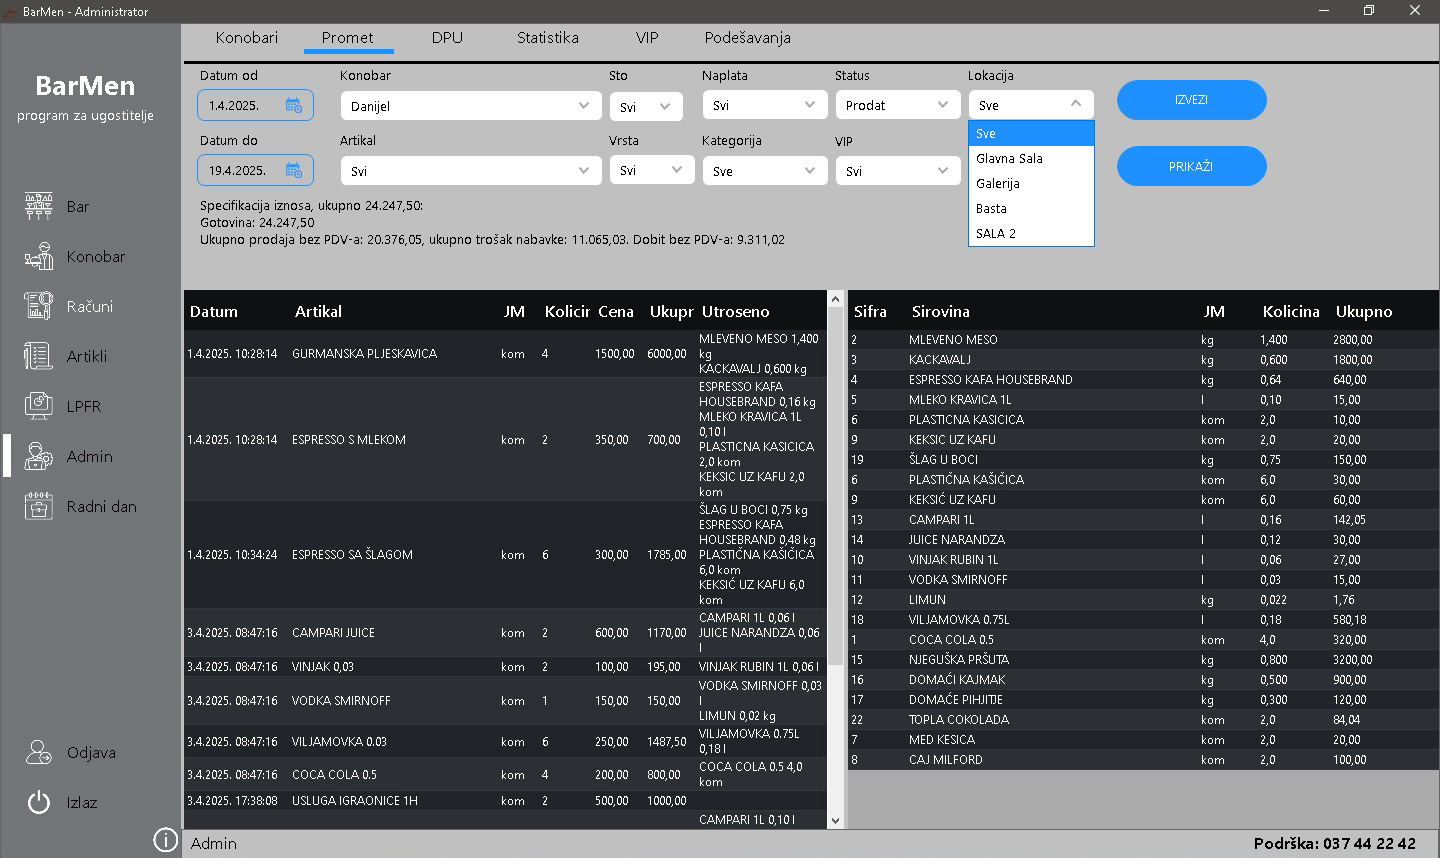Open the LPFR module icon
This screenshot has height=858, width=1440.
click(x=38, y=406)
